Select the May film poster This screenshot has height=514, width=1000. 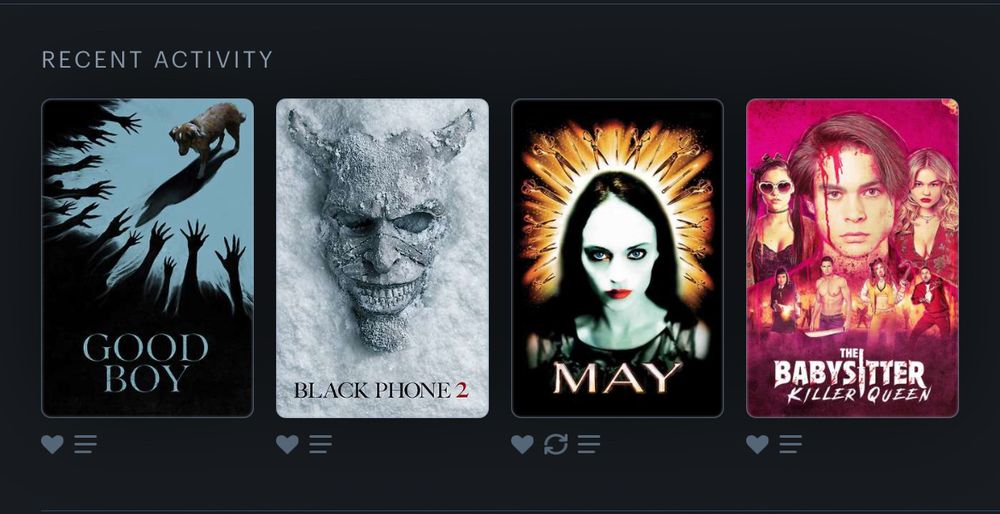(617, 258)
